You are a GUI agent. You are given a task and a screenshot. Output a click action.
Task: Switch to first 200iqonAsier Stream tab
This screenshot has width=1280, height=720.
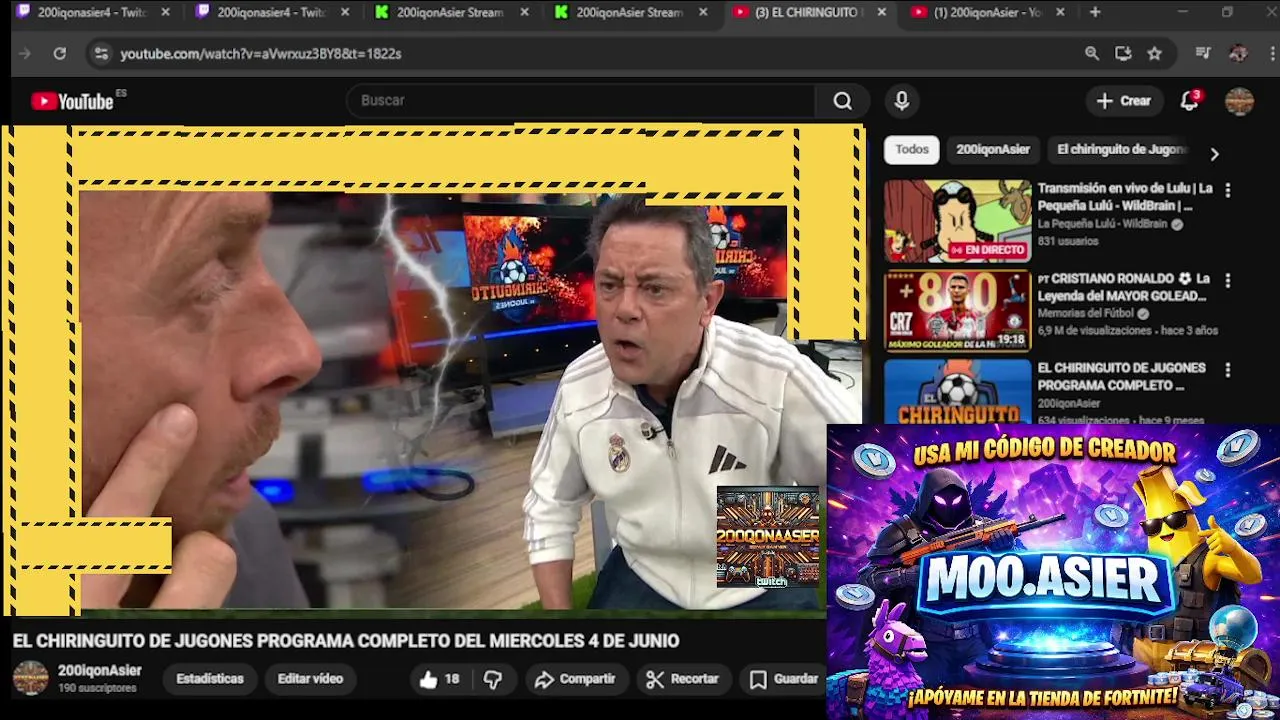[450, 12]
